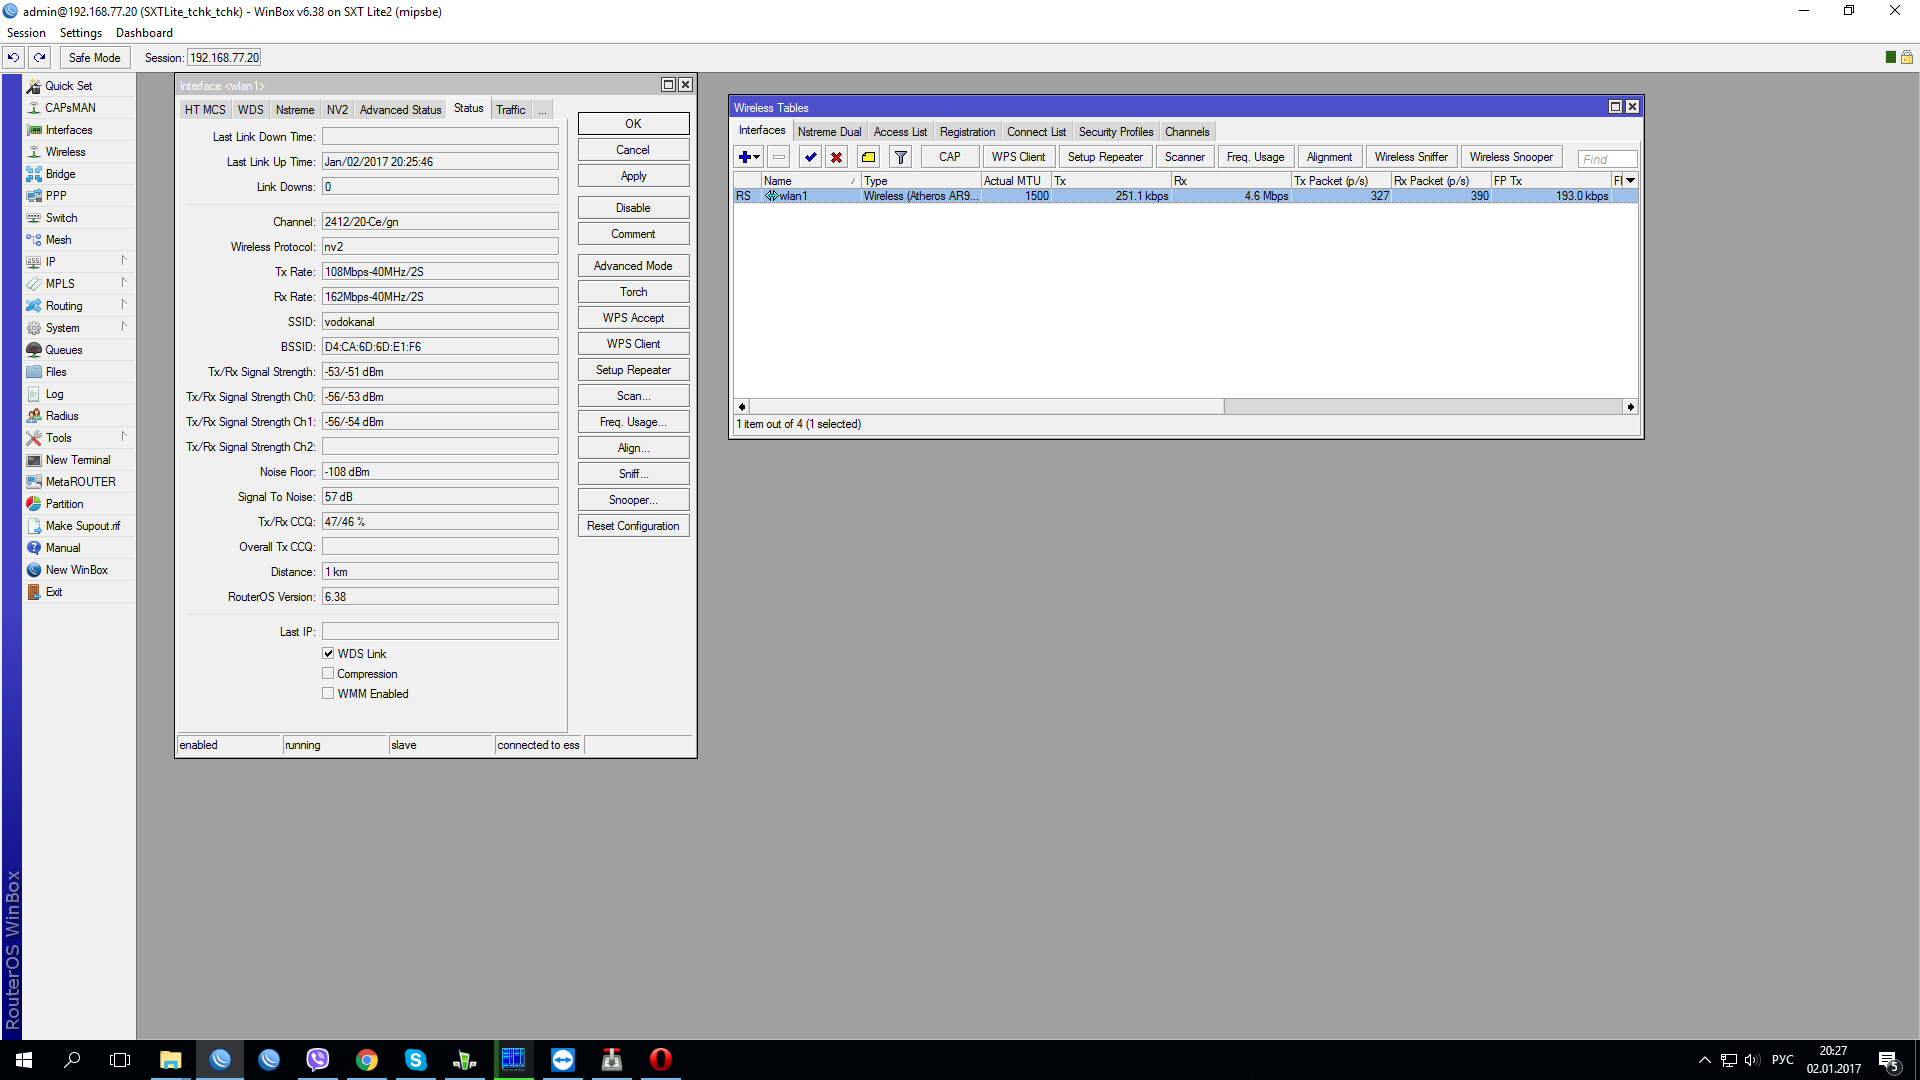This screenshot has height=1080, width=1920.
Task: Click the yellow comment note icon
Action: point(868,157)
